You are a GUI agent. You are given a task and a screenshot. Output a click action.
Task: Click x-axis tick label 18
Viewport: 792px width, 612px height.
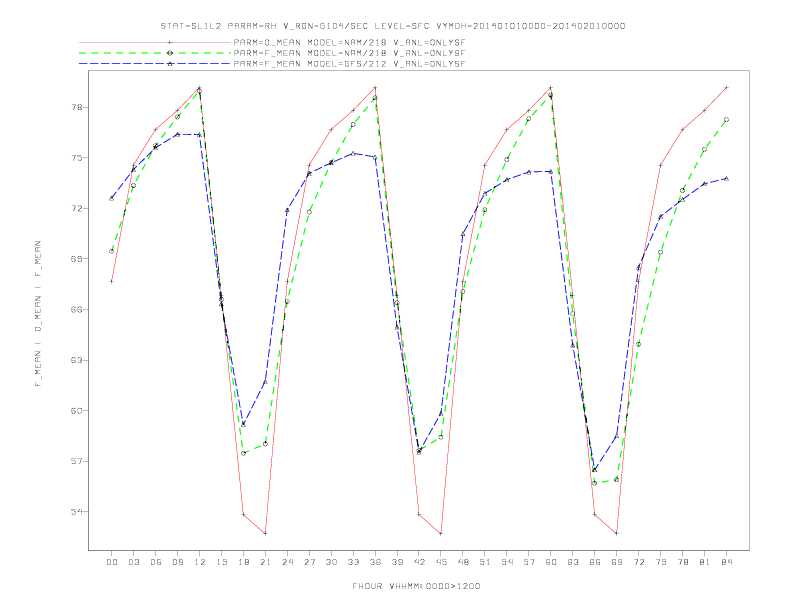coord(243,562)
